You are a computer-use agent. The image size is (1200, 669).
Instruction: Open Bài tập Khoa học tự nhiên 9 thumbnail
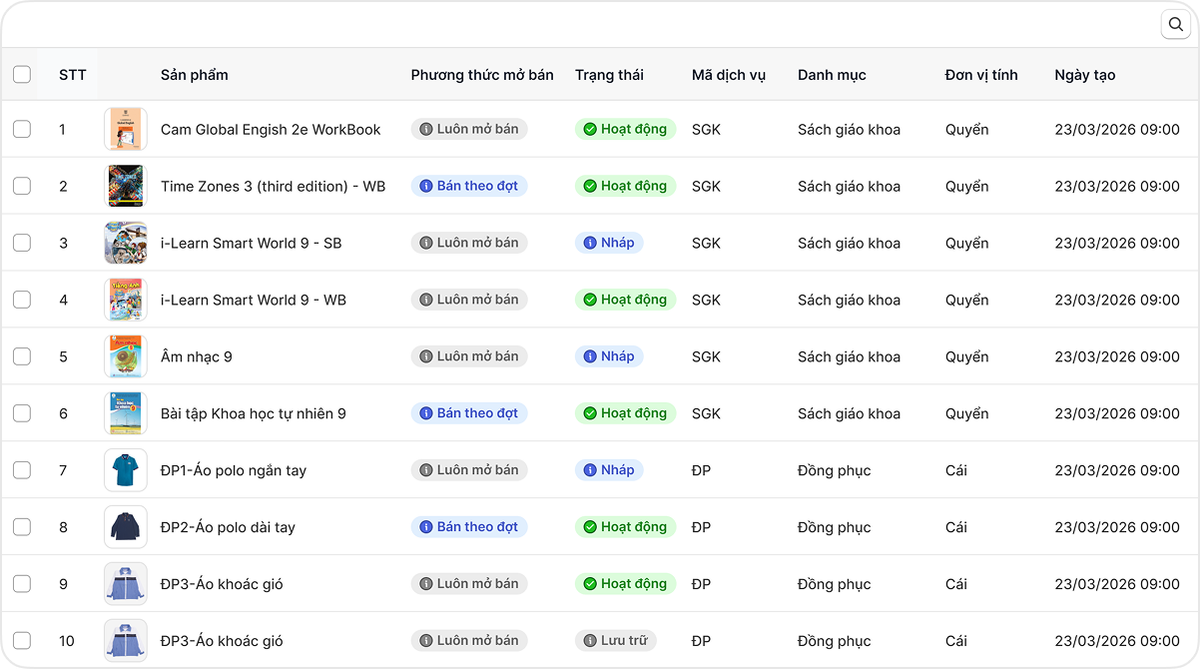(x=126, y=414)
